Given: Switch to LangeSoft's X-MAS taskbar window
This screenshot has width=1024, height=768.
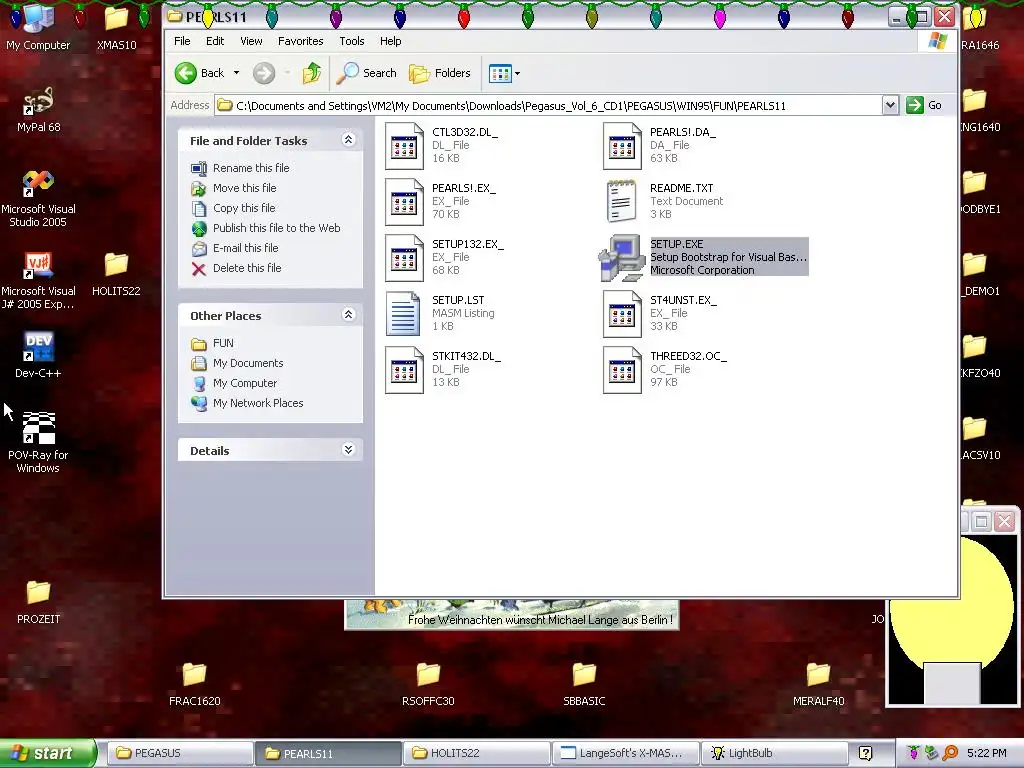Looking at the screenshot, I should 625,753.
